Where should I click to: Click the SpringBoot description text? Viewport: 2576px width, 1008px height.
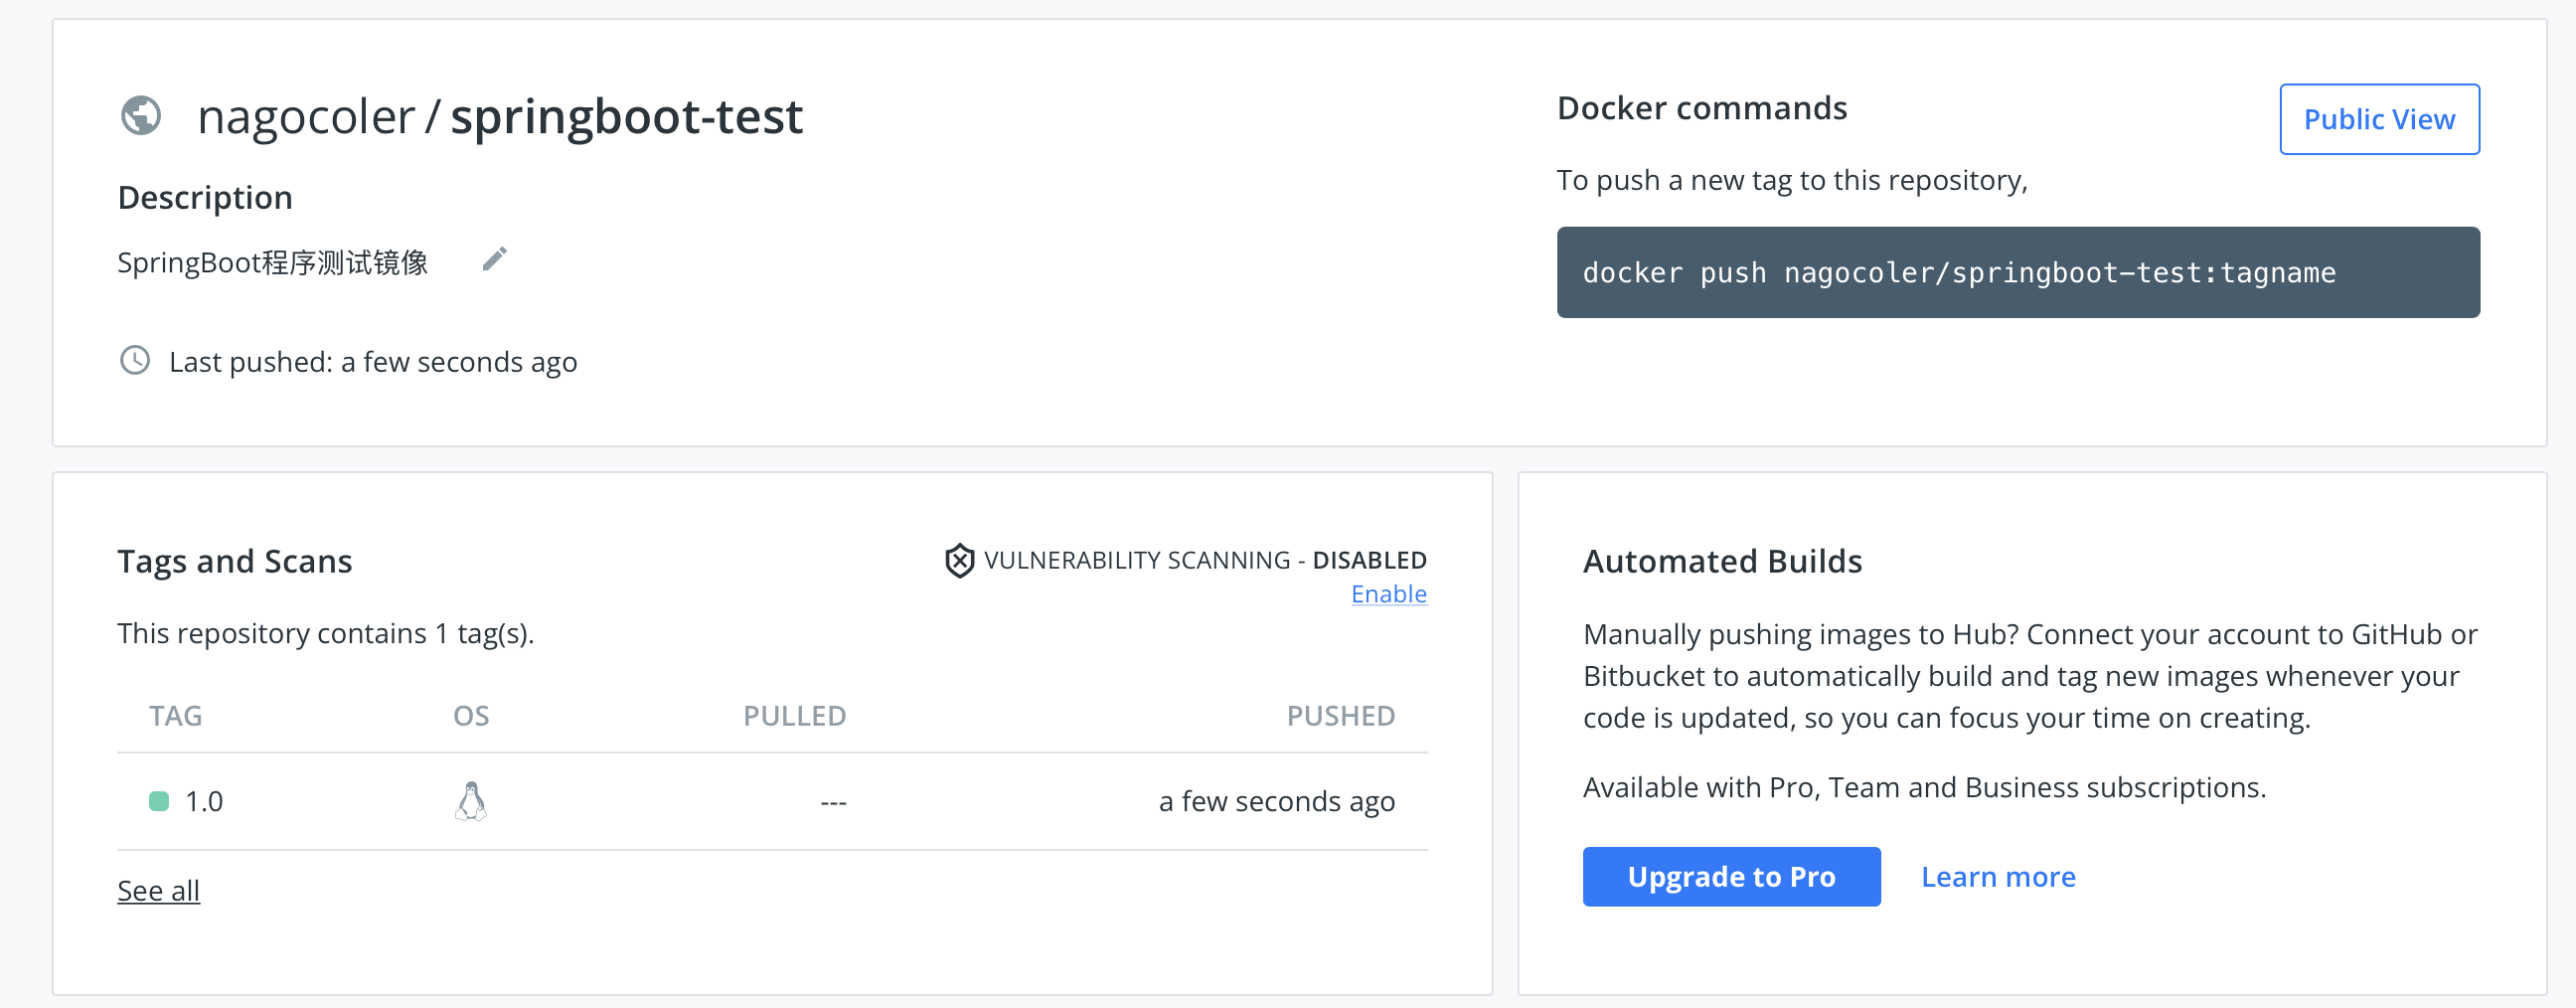point(272,263)
